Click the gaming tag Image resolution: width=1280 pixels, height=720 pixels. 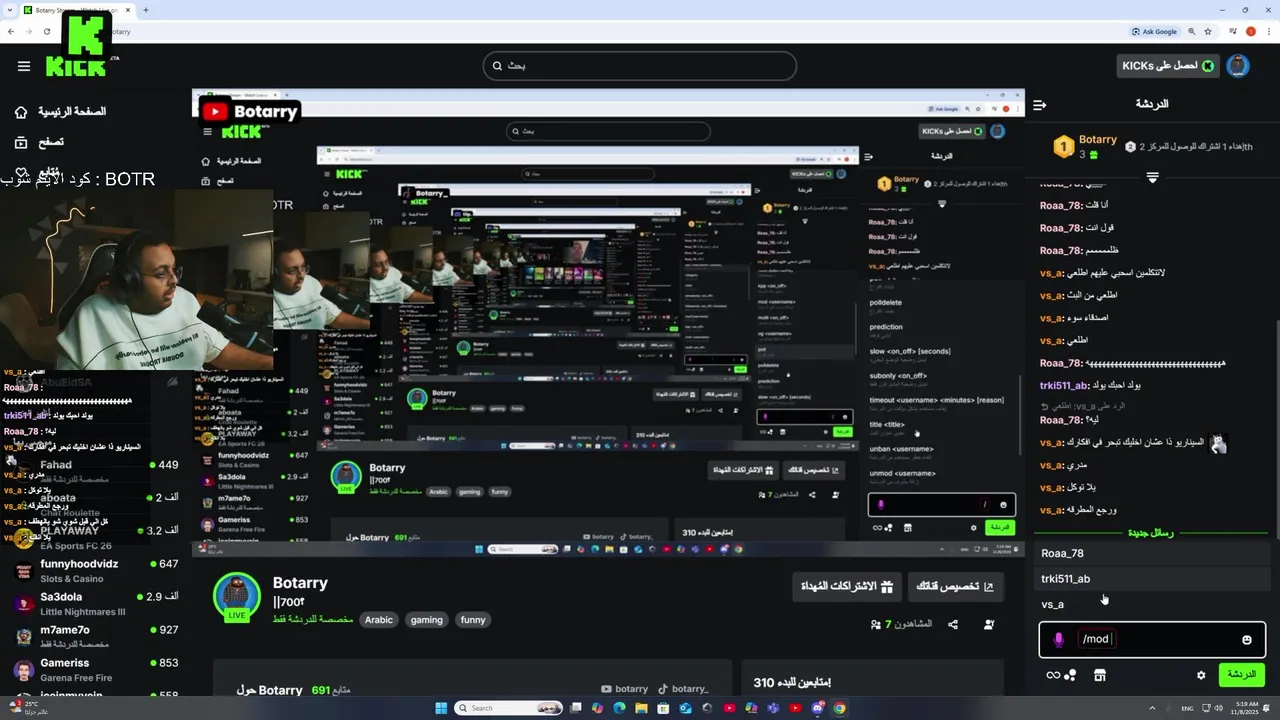(426, 620)
